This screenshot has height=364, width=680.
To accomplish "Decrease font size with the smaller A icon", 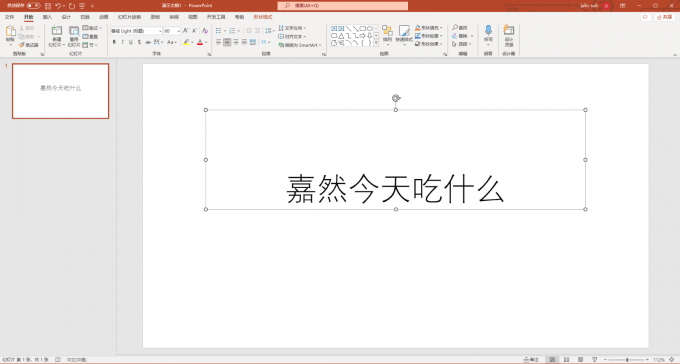I will coord(194,31).
